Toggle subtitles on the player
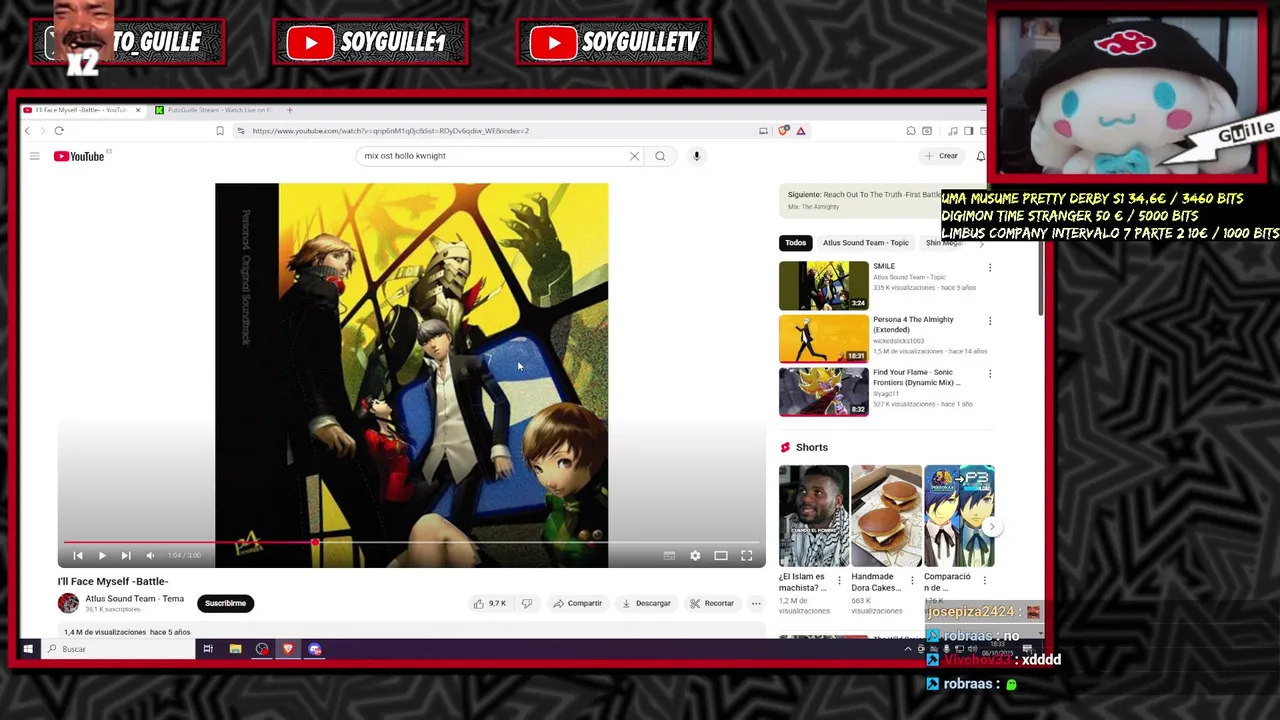 click(x=669, y=555)
